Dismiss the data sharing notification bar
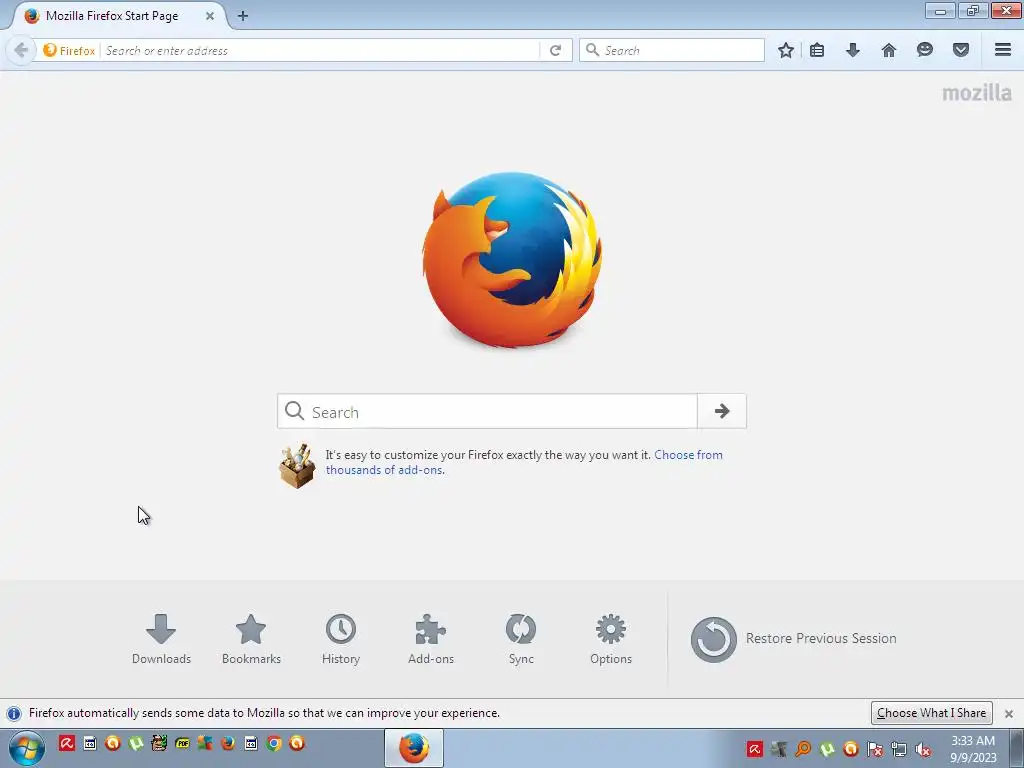The height and width of the screenshot is (768, 1024). (1009, 714)
